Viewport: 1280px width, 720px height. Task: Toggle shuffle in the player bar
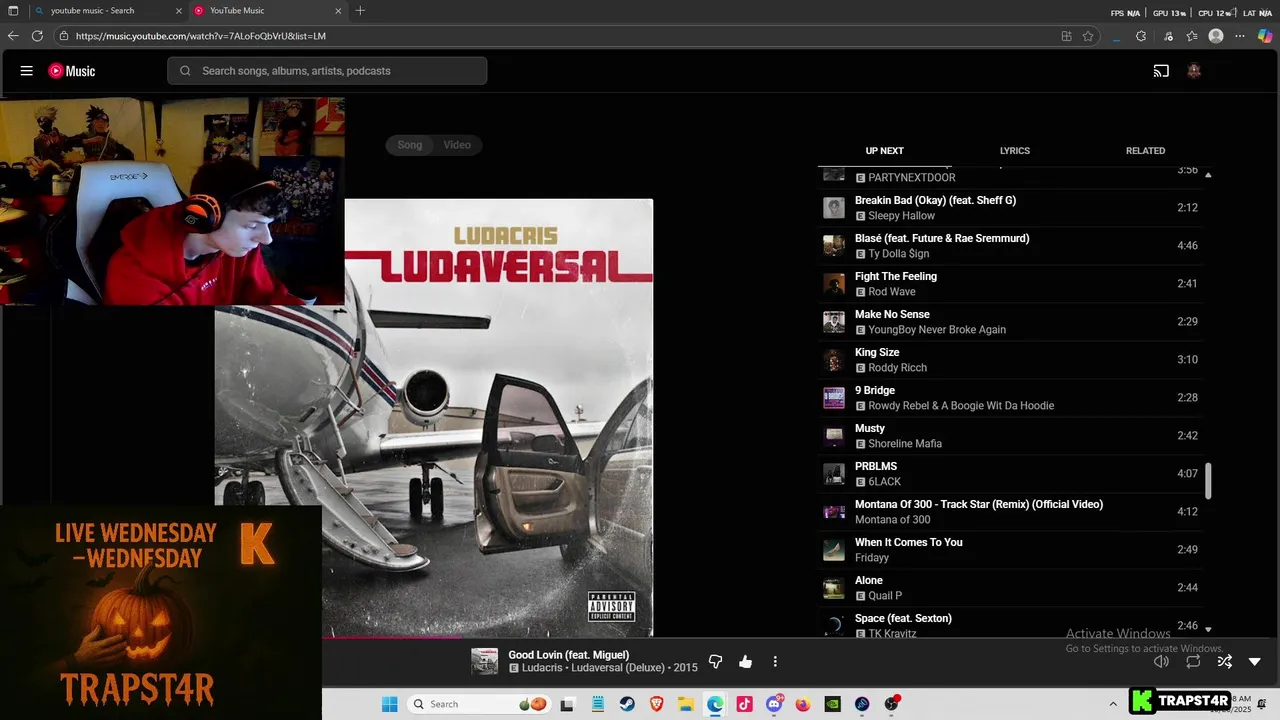(1224, 662)
